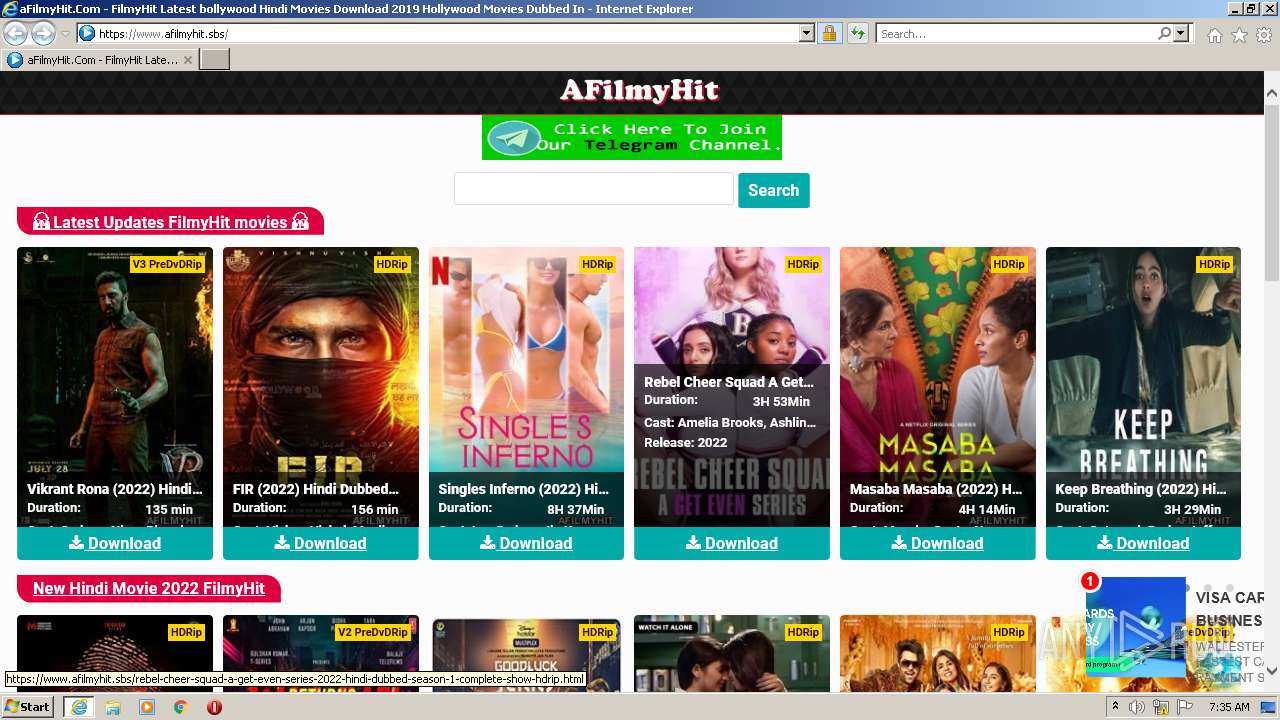This screenshot has width=1280, height=720.
Task: Click the Home icon
Action: tap(1214, 35)
